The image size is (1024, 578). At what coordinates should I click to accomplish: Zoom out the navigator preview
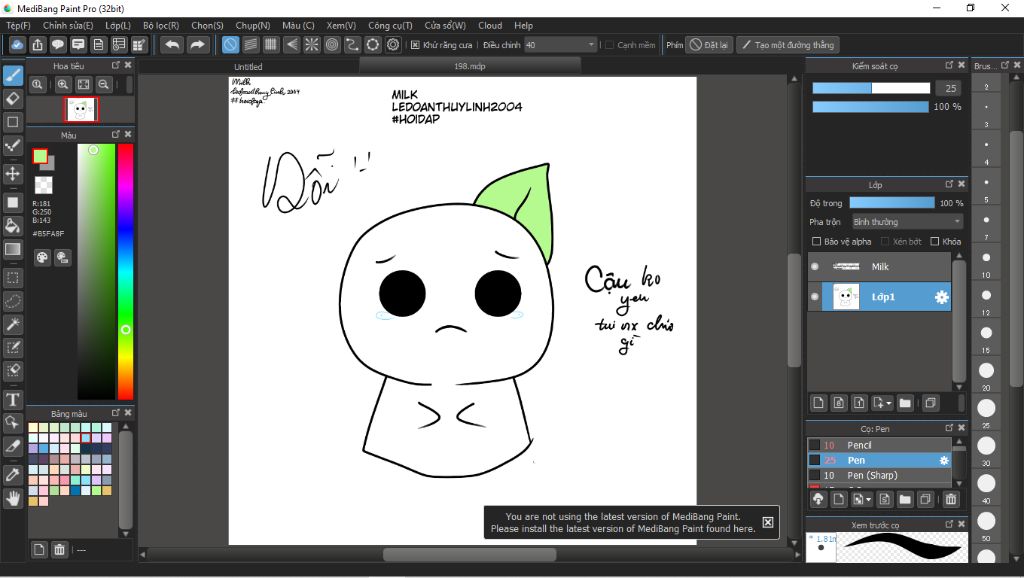[x=103, y=84]
